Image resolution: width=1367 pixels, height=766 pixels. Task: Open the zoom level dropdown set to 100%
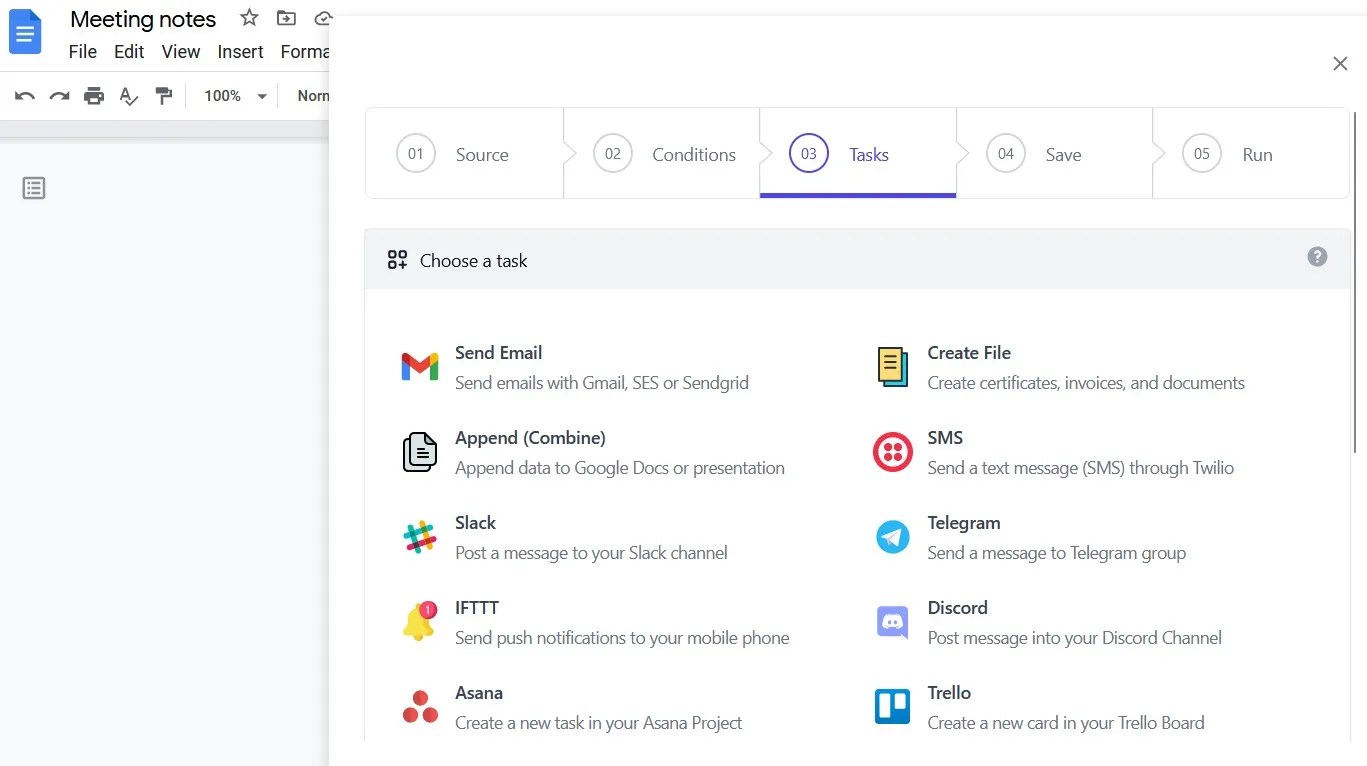click(x=231, y=95)
